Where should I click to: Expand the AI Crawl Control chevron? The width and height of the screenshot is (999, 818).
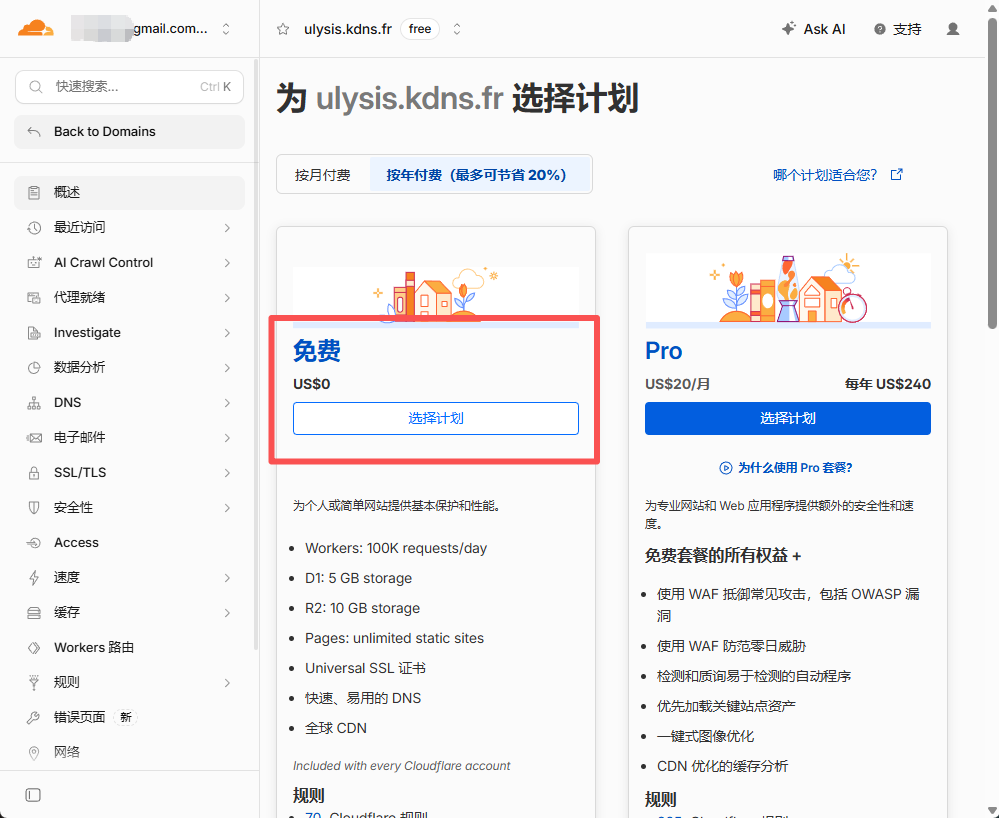tap(227, 262)
